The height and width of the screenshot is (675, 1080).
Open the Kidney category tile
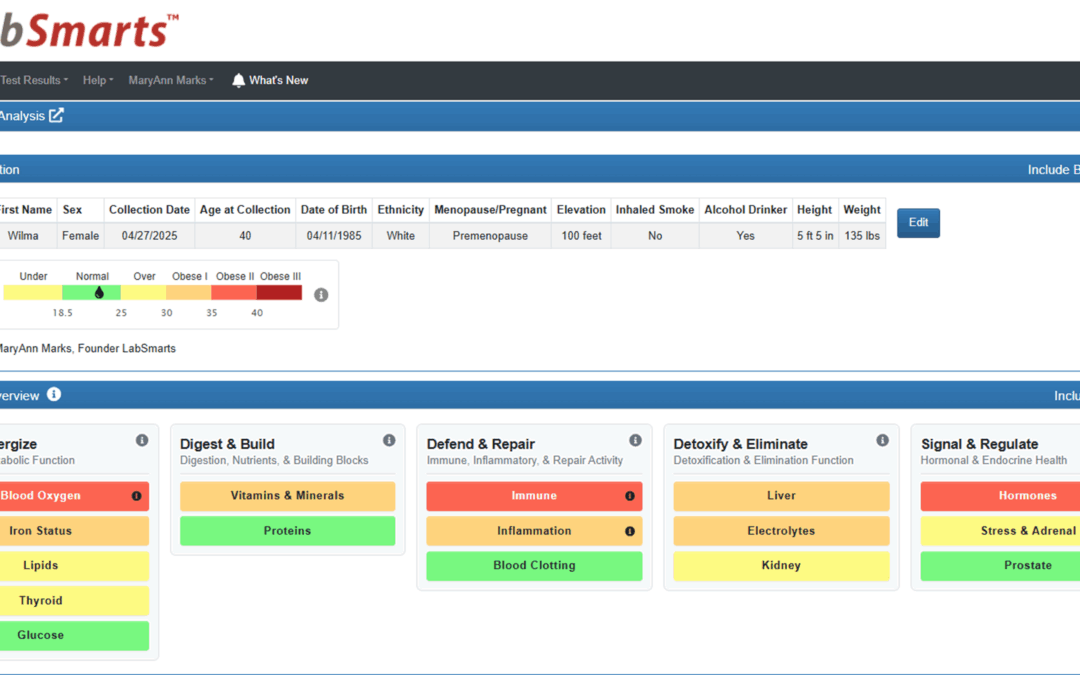tap(781, 565)
